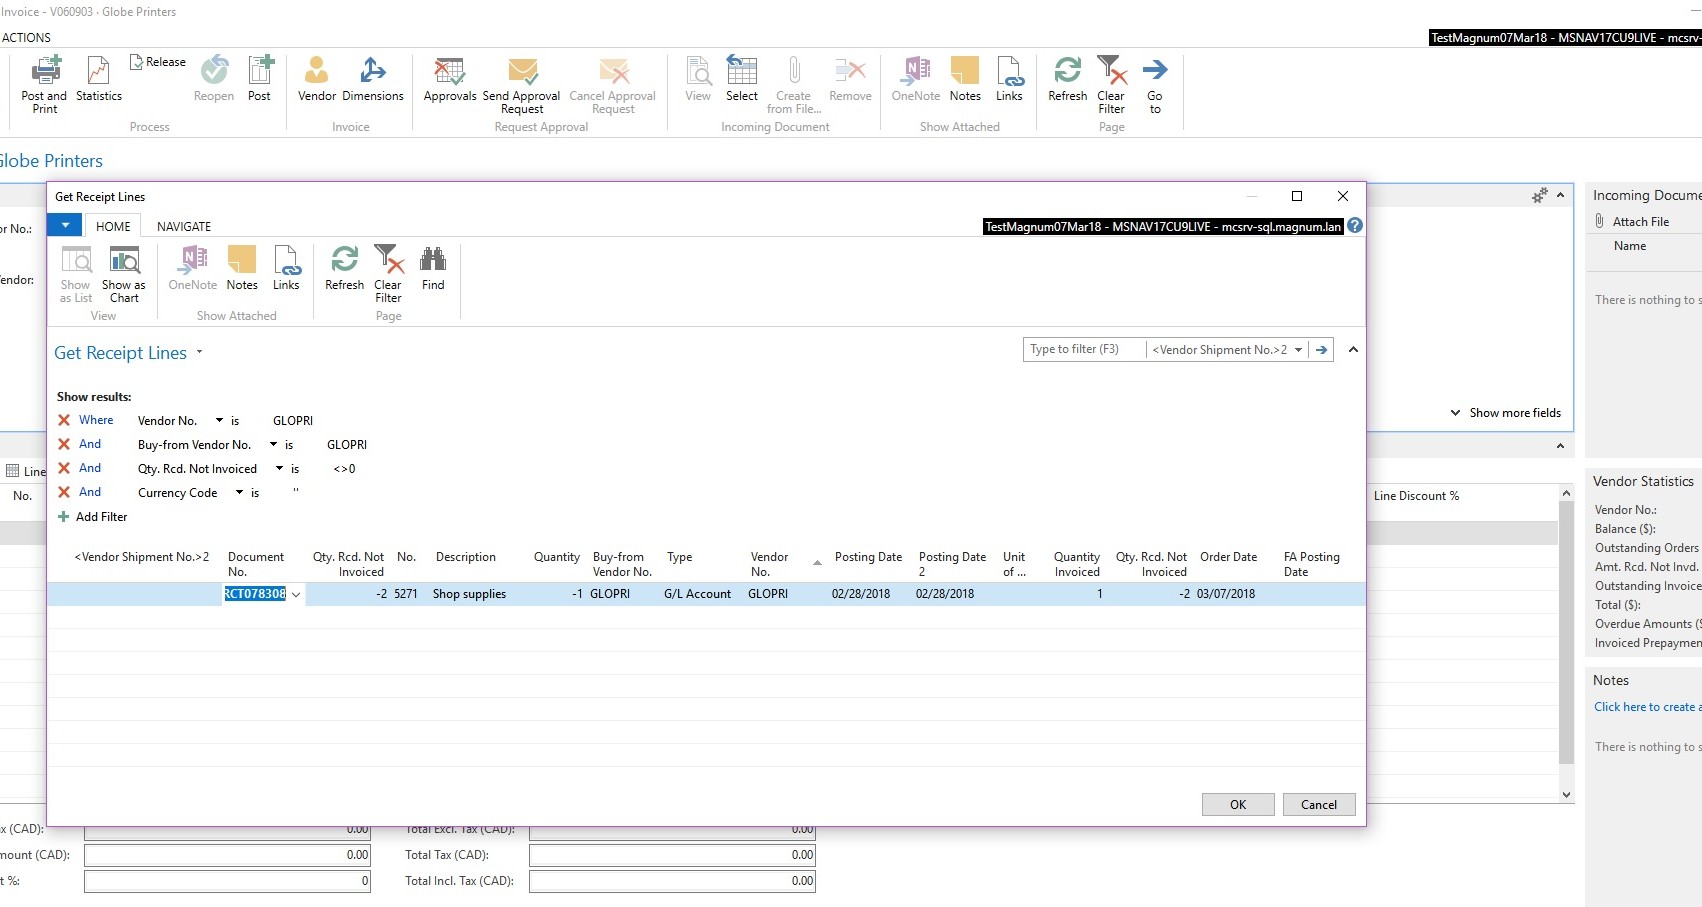Click Post and Print in Invoice ribbon

(44, 84)
